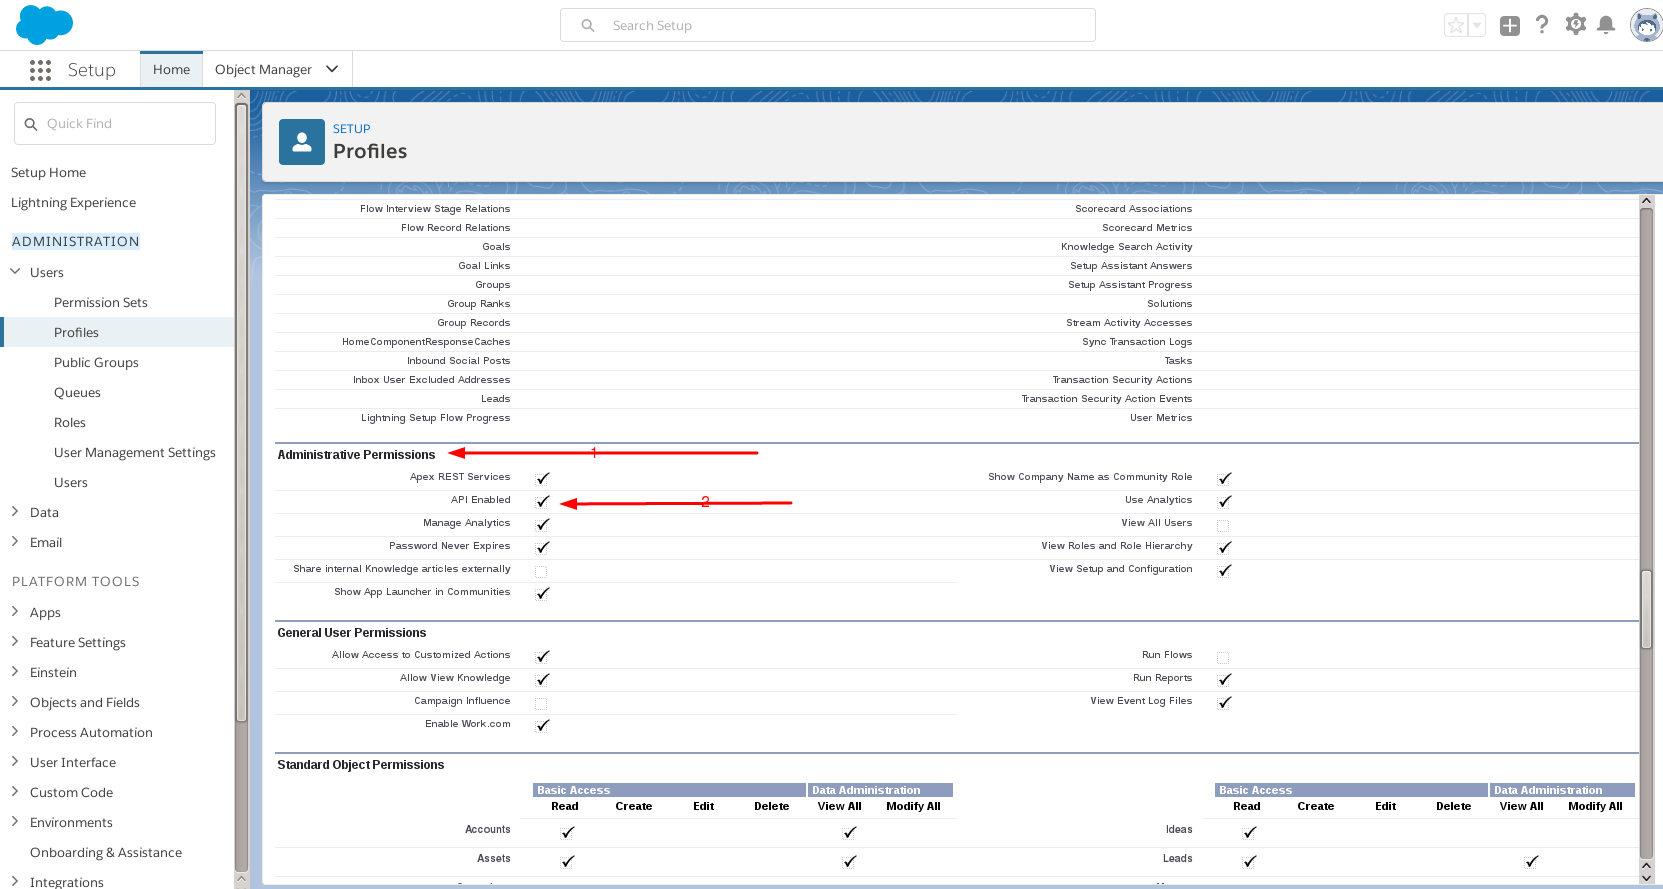
Task: Expand the Data section
Action: point(15,511)
